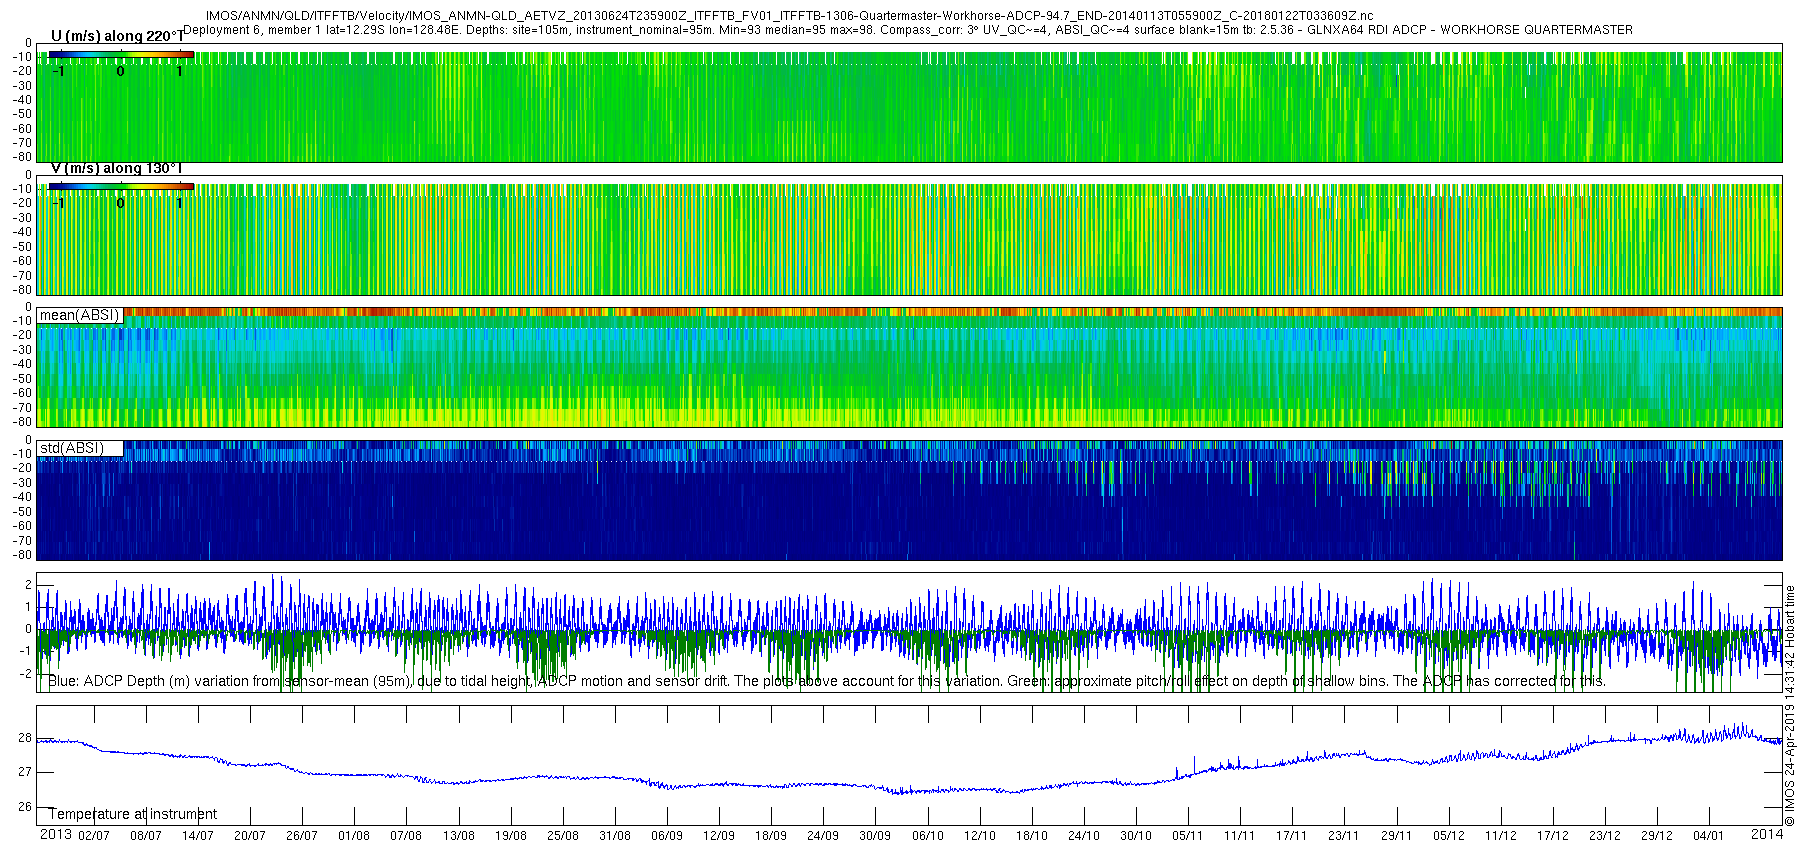
Task: Click the 'V (m/s) along 130°T' panel label
Action: coord(117,168)
